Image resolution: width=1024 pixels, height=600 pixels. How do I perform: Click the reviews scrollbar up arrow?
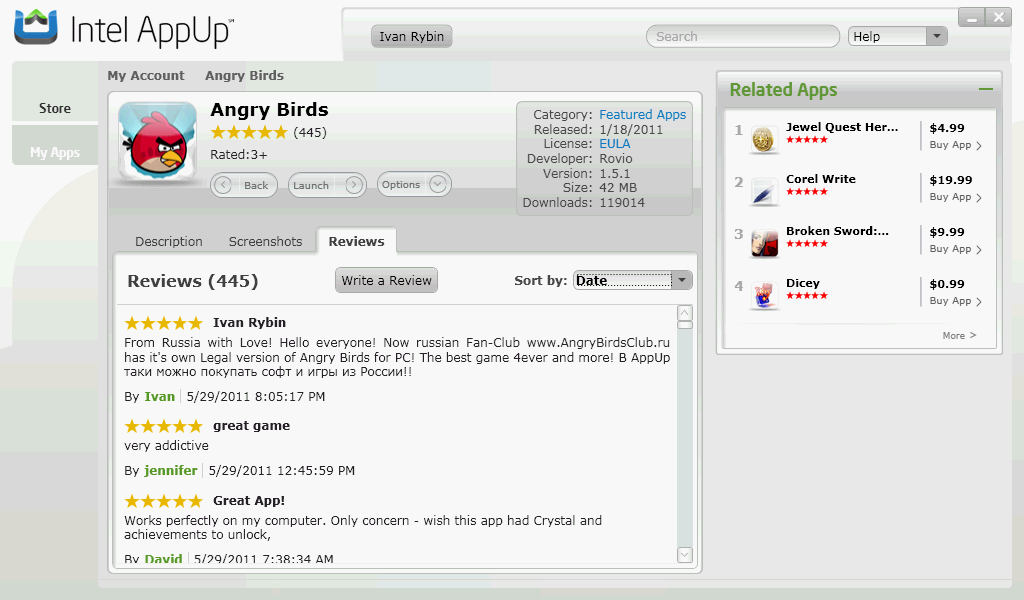[x=684, y=313]
